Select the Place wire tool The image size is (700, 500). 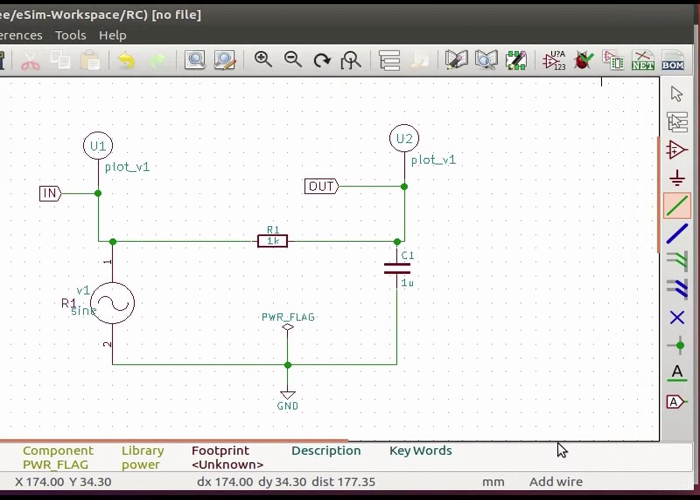point(677,206)
